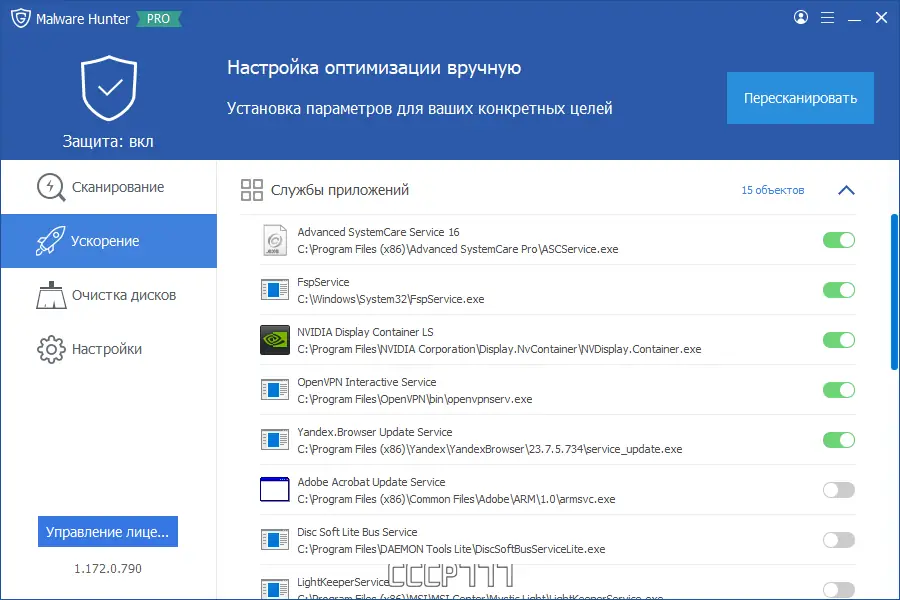Click the Malware Hunter shield logo
The width and height of the screenshot is (900, 600).
click(21, 18)
